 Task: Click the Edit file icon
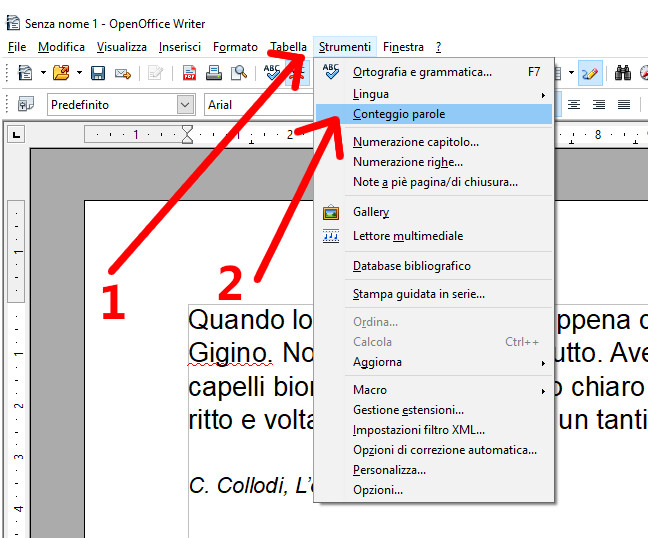(x=155, y=73)
